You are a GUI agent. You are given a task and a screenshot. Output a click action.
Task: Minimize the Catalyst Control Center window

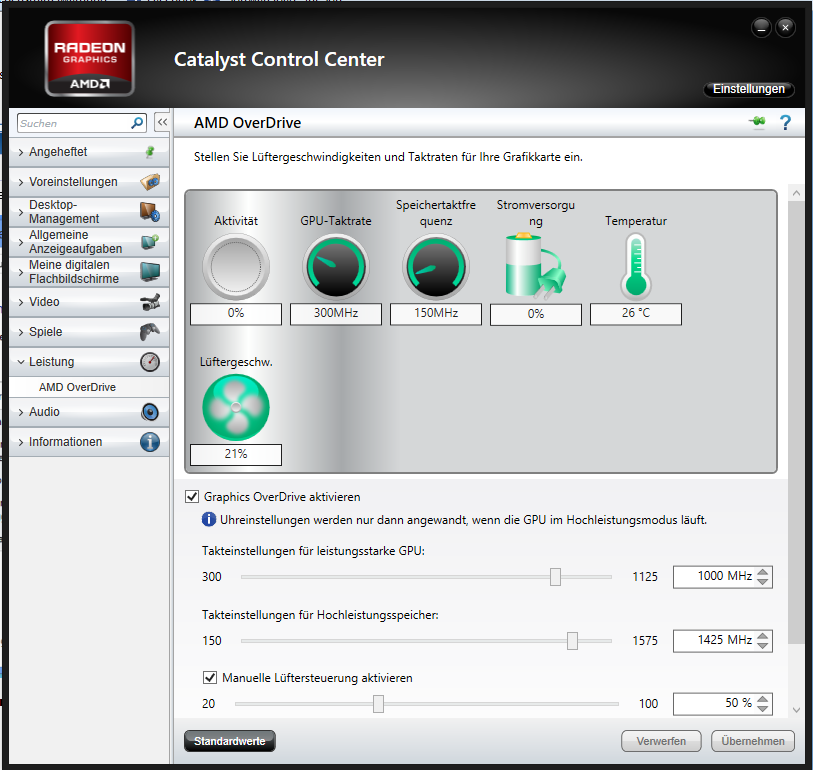[x=761, y=27]
